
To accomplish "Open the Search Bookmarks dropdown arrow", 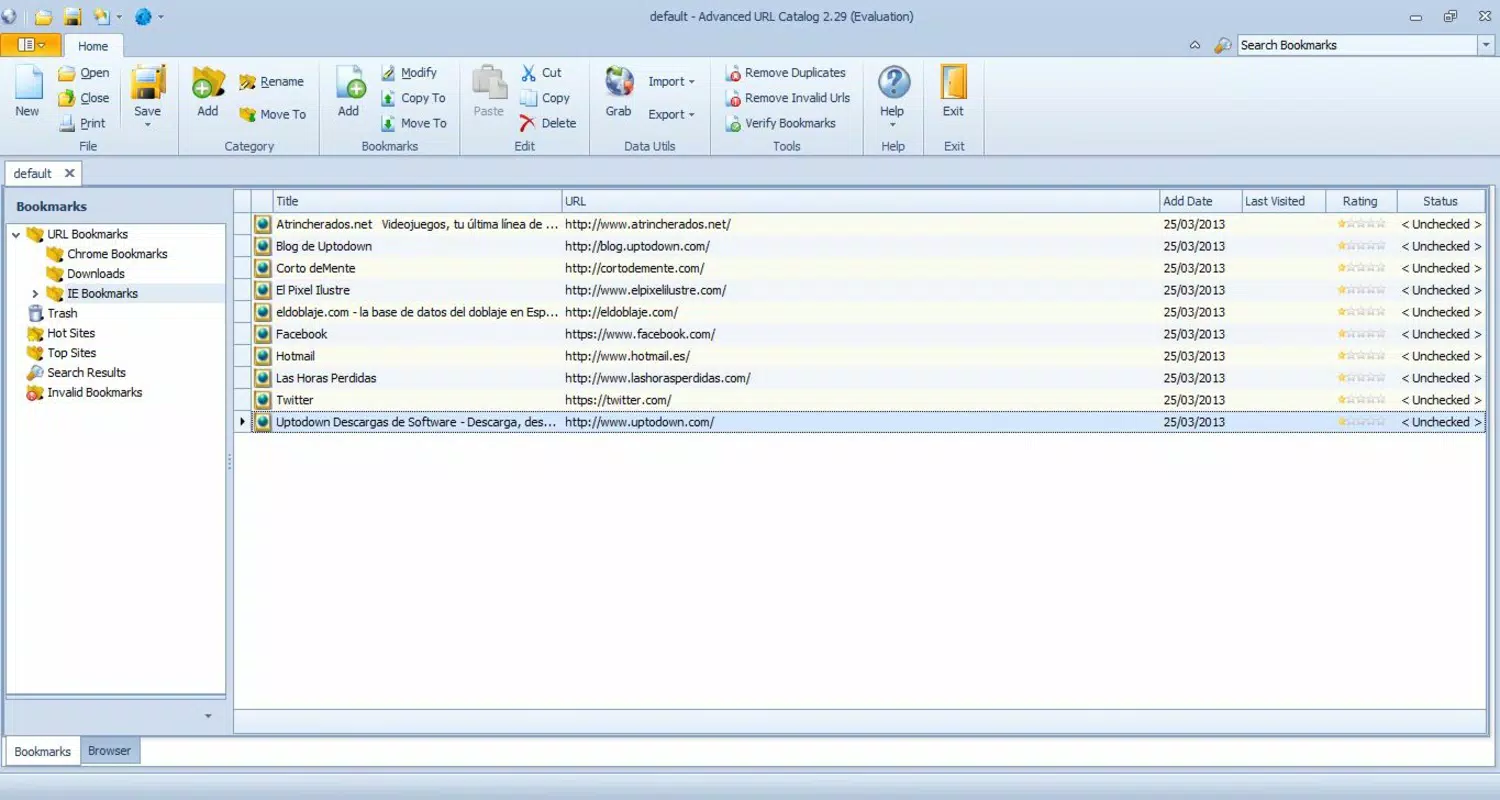I will 1485,45.
